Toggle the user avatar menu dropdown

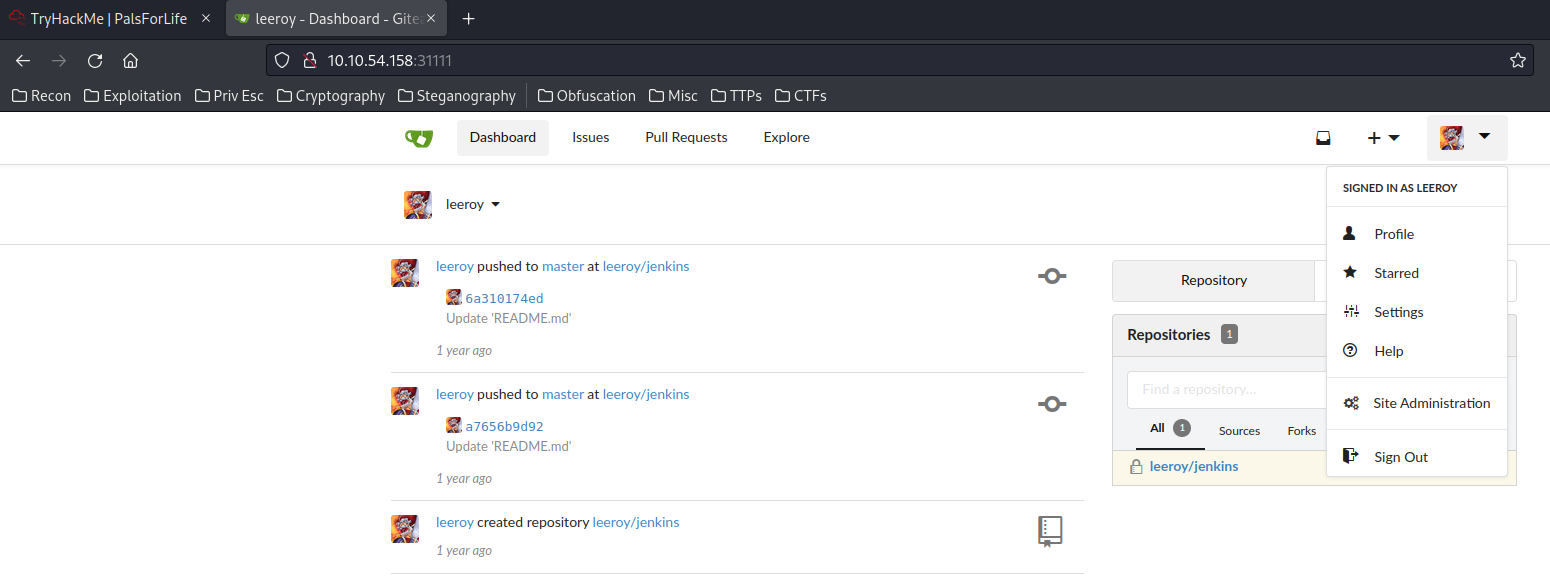pos(1467,138)
